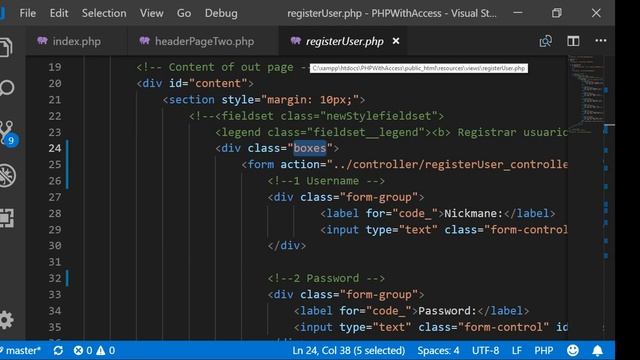This screenshot has width=640, height=360.
Task: Open the Selection menu
Action: pyautogui.click(x=104, y=13)
